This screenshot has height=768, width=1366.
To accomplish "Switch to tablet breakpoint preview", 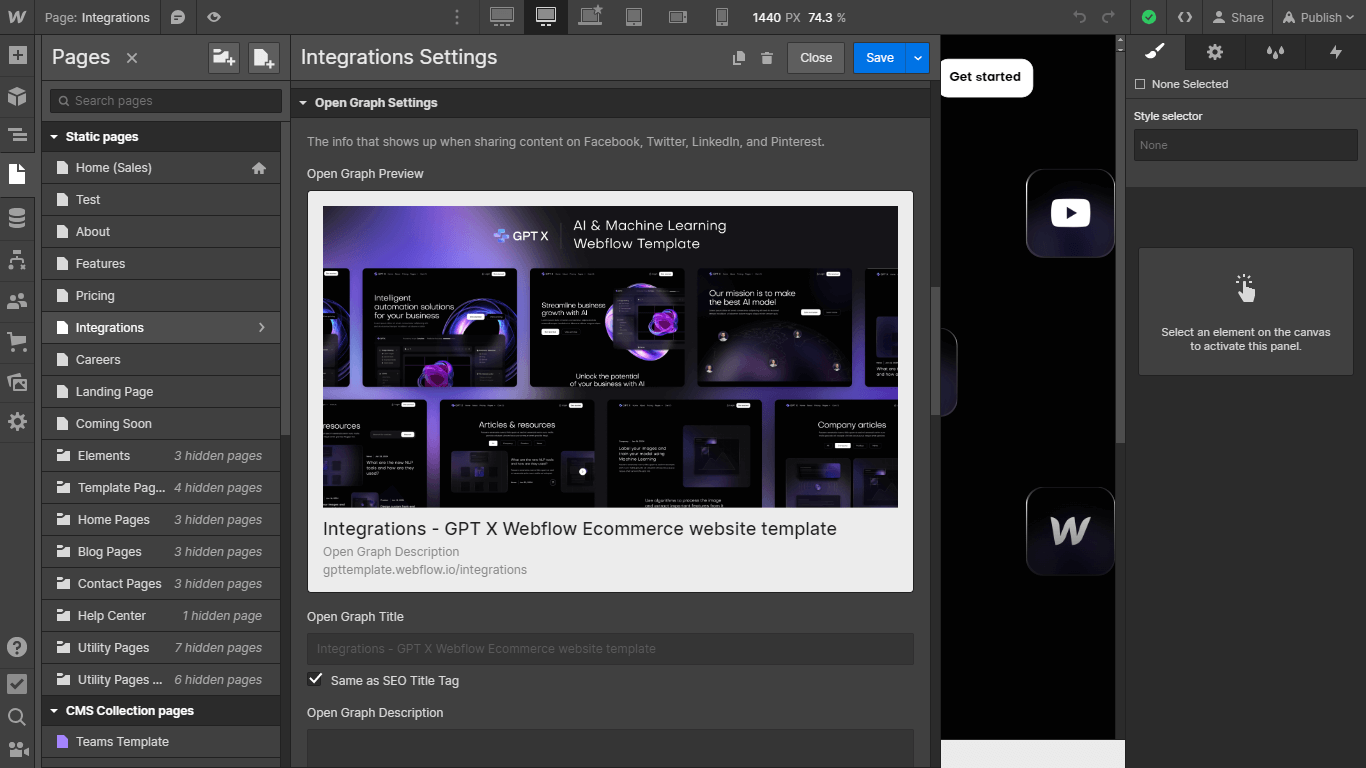I will tap(634, 17).
